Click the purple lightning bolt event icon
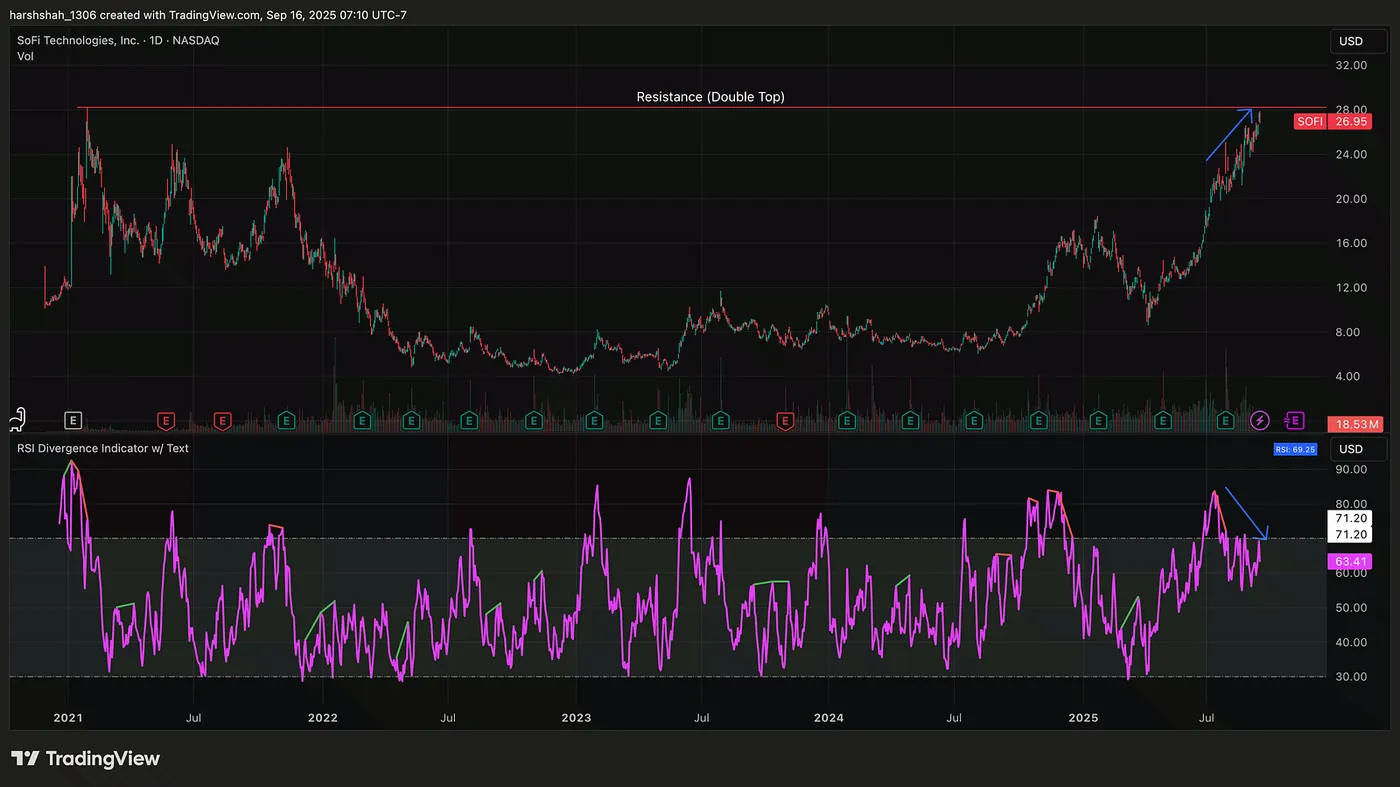 [1261, 421]
